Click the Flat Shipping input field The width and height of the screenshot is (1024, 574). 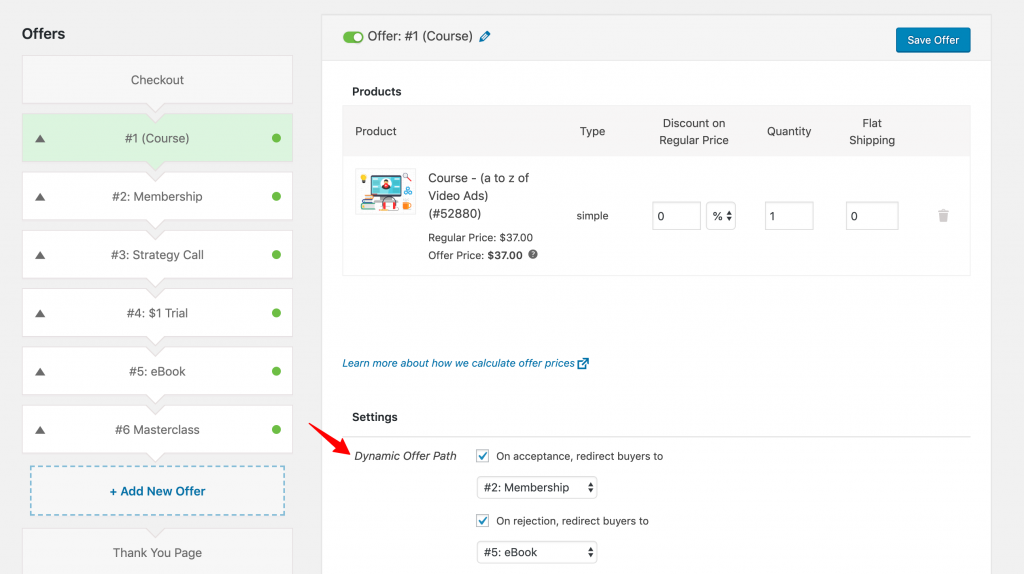click(872, 216)
